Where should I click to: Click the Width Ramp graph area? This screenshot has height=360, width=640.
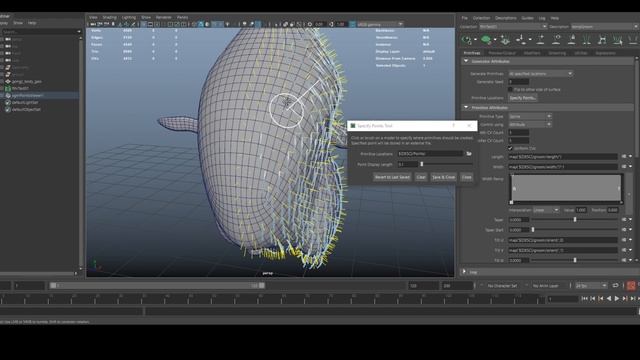click(x=567, y=188)
